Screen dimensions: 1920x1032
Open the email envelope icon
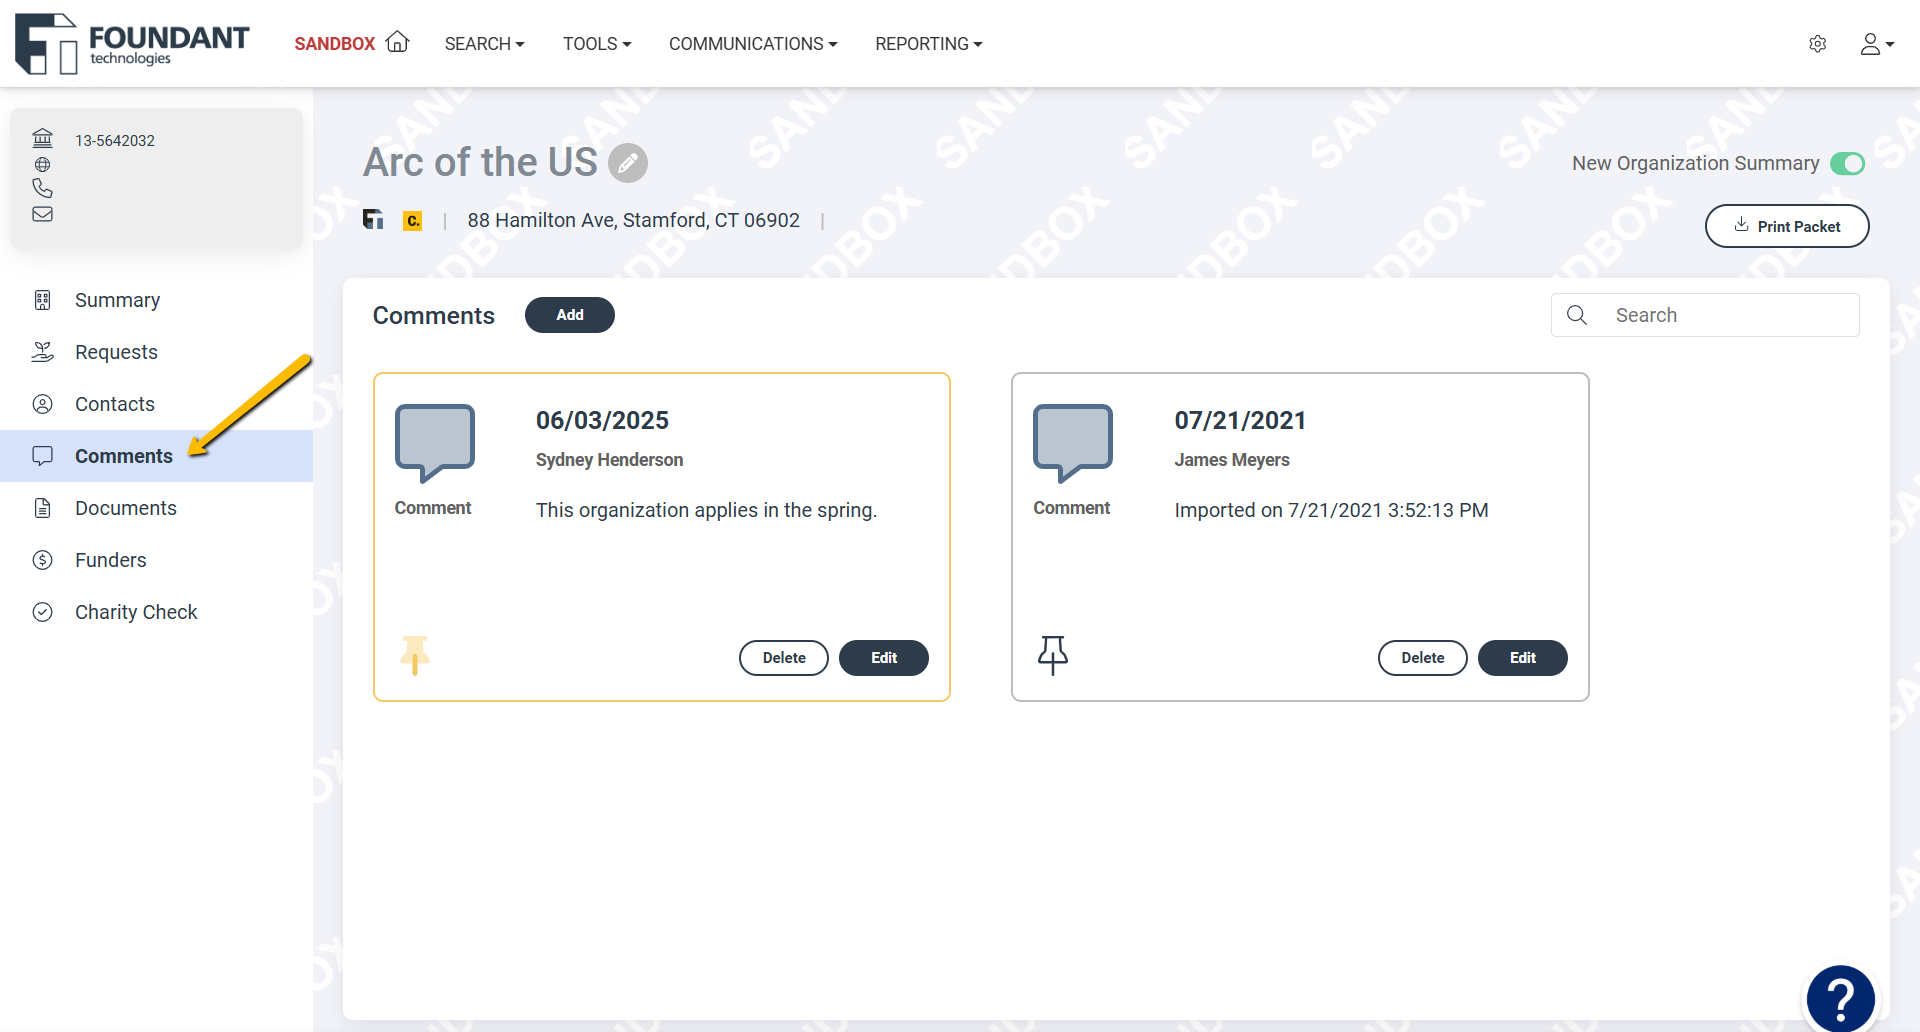[x=42, y=214]
